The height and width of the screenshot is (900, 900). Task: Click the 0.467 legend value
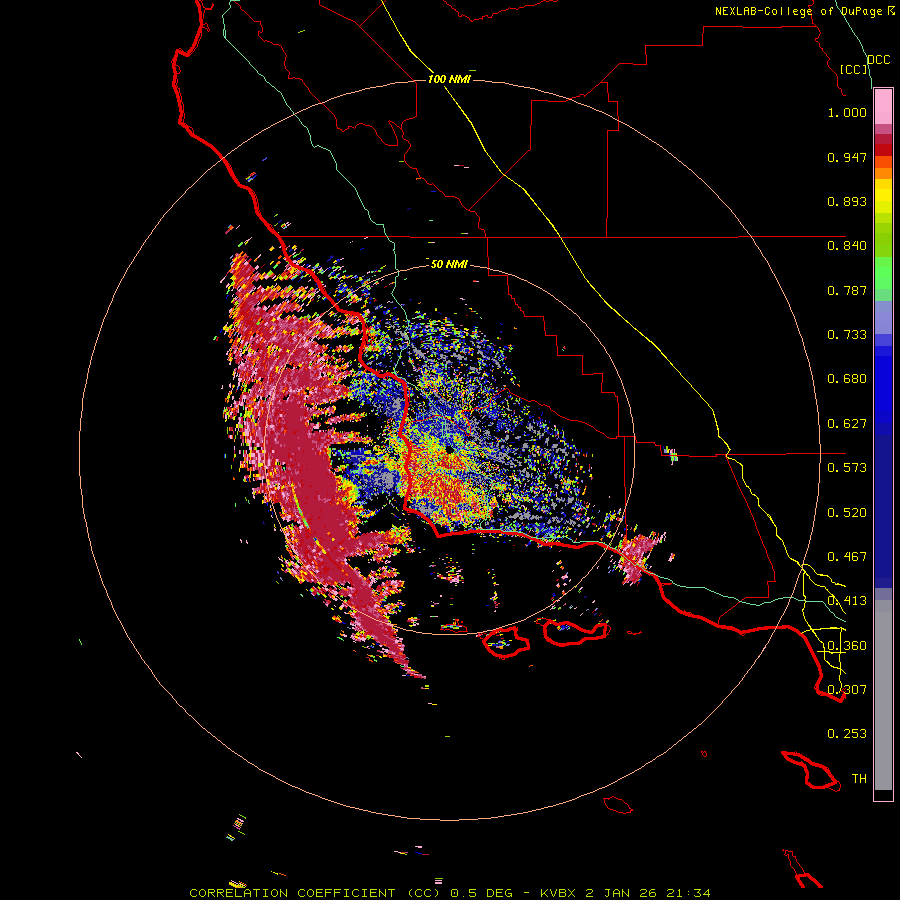pyautogui.click(x=847, y=557)
